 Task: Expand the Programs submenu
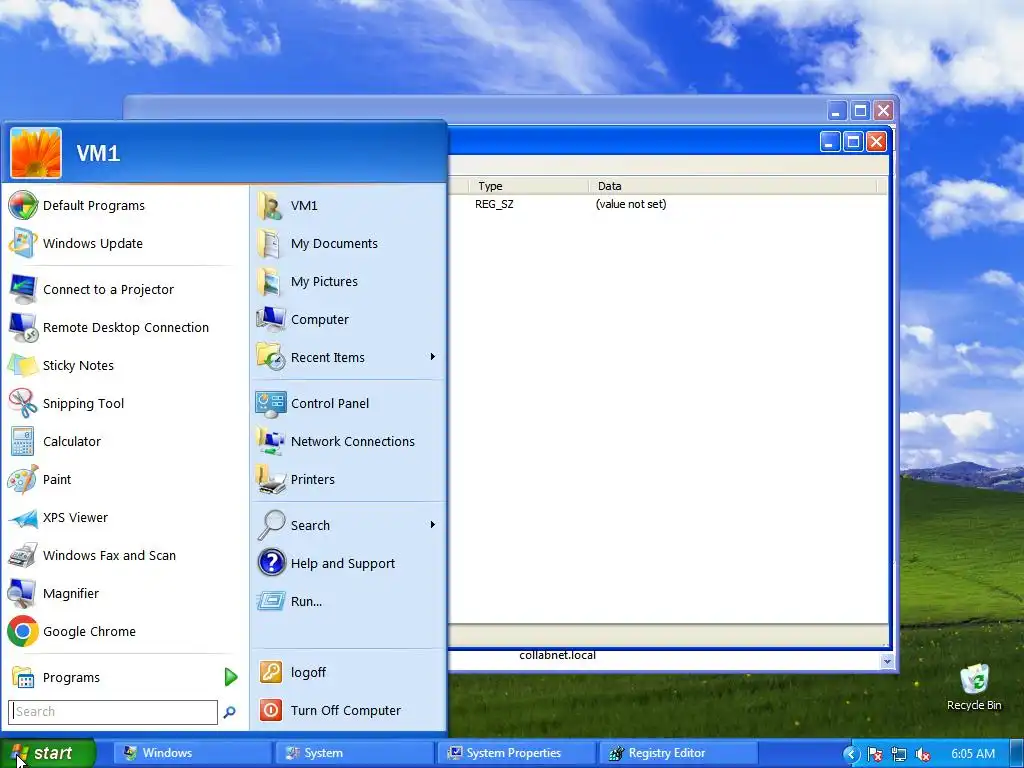pos(124,677)
